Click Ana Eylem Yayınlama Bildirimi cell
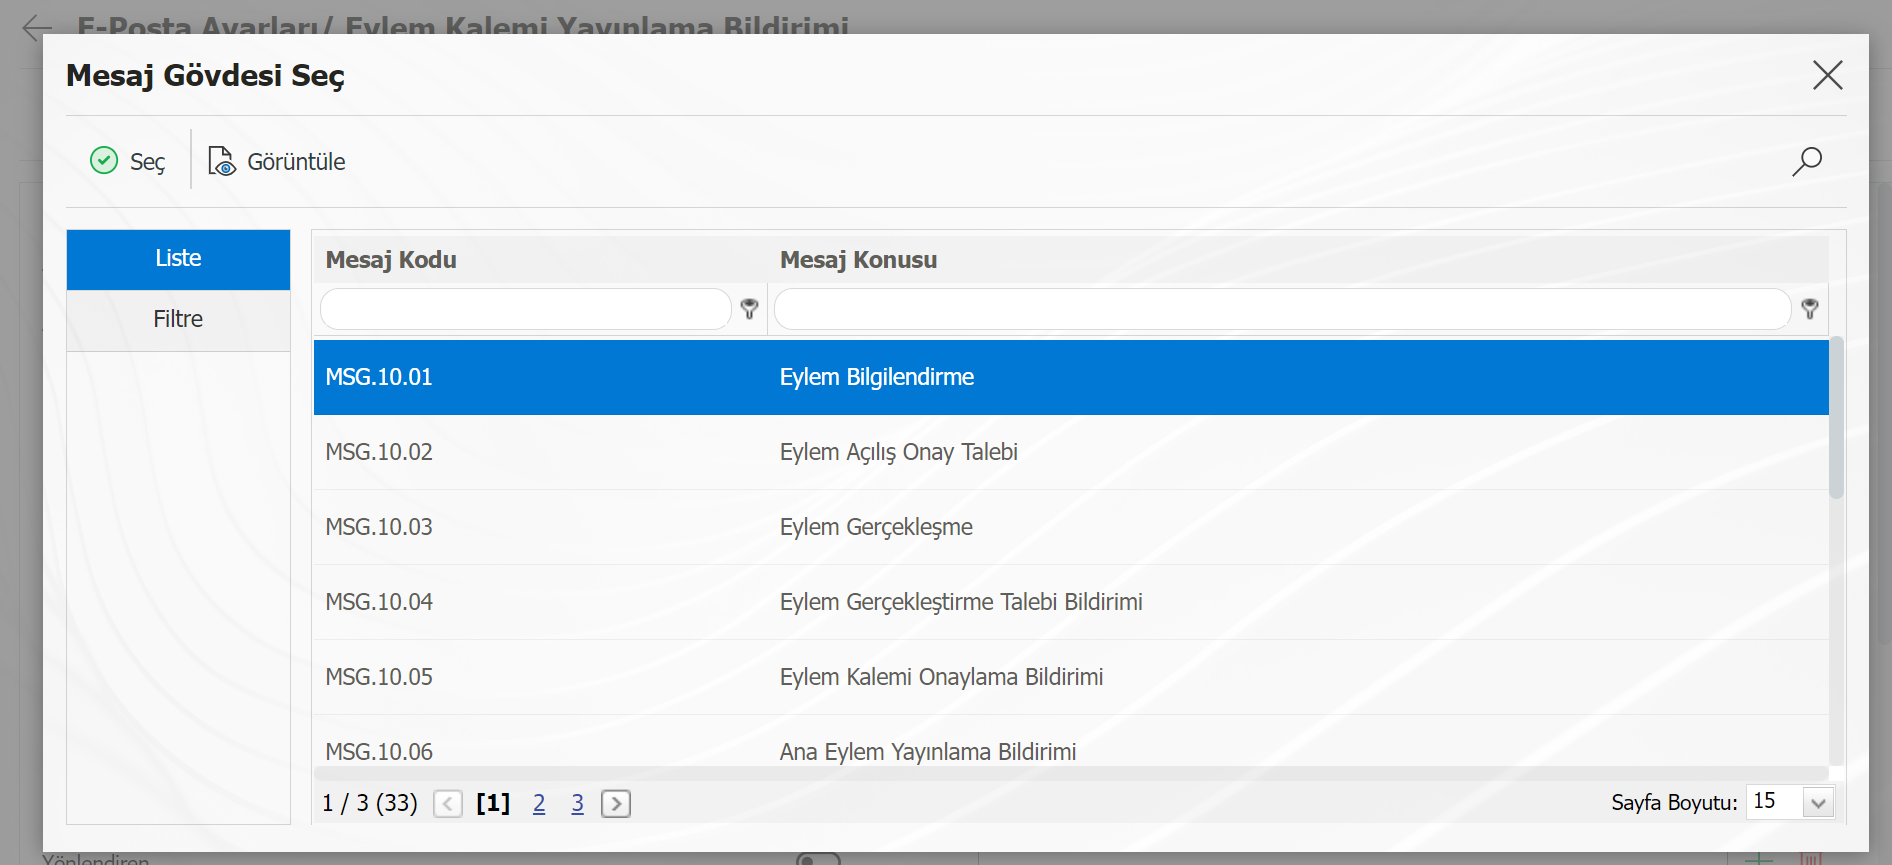 click(928, 751)
